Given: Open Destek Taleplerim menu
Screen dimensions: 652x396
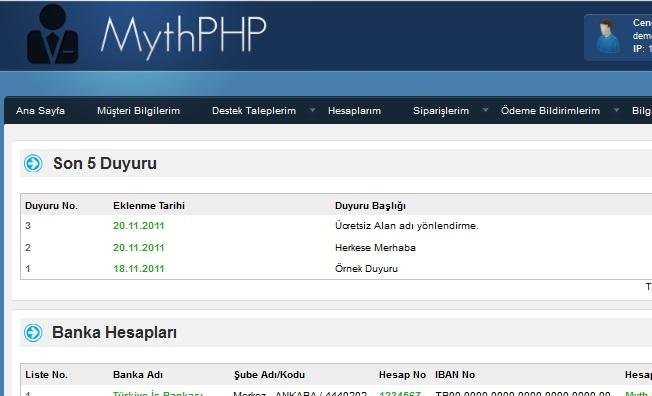Looking at the screenshot, I should [x=254, y=111].
